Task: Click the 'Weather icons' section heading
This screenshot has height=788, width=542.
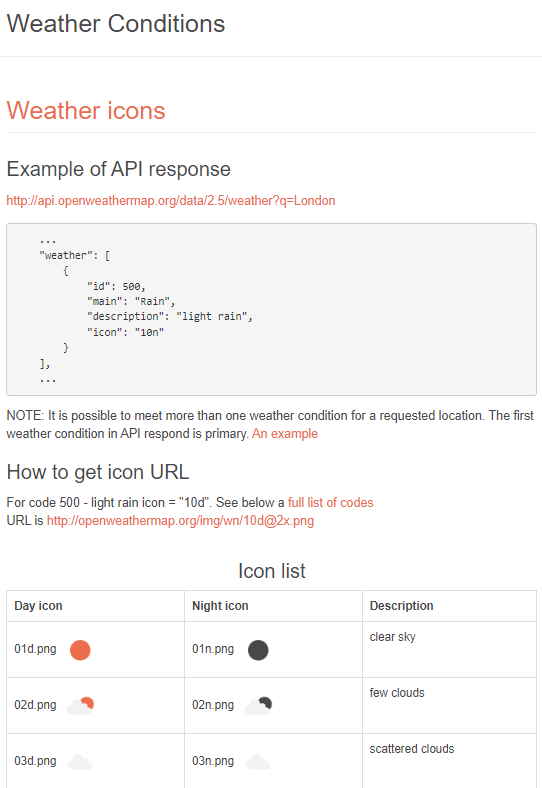Action: click(86, 111)
